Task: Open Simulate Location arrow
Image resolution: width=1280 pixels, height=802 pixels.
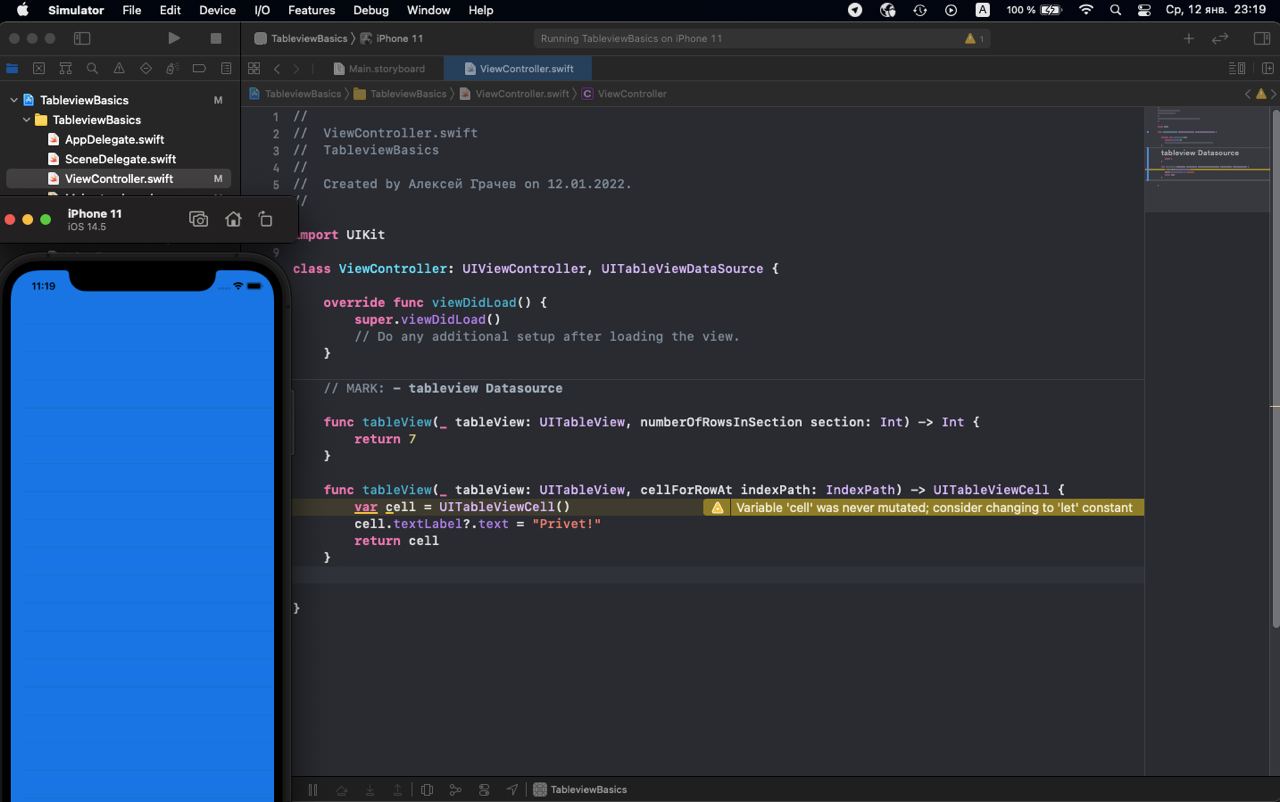Action: [512, 789]
